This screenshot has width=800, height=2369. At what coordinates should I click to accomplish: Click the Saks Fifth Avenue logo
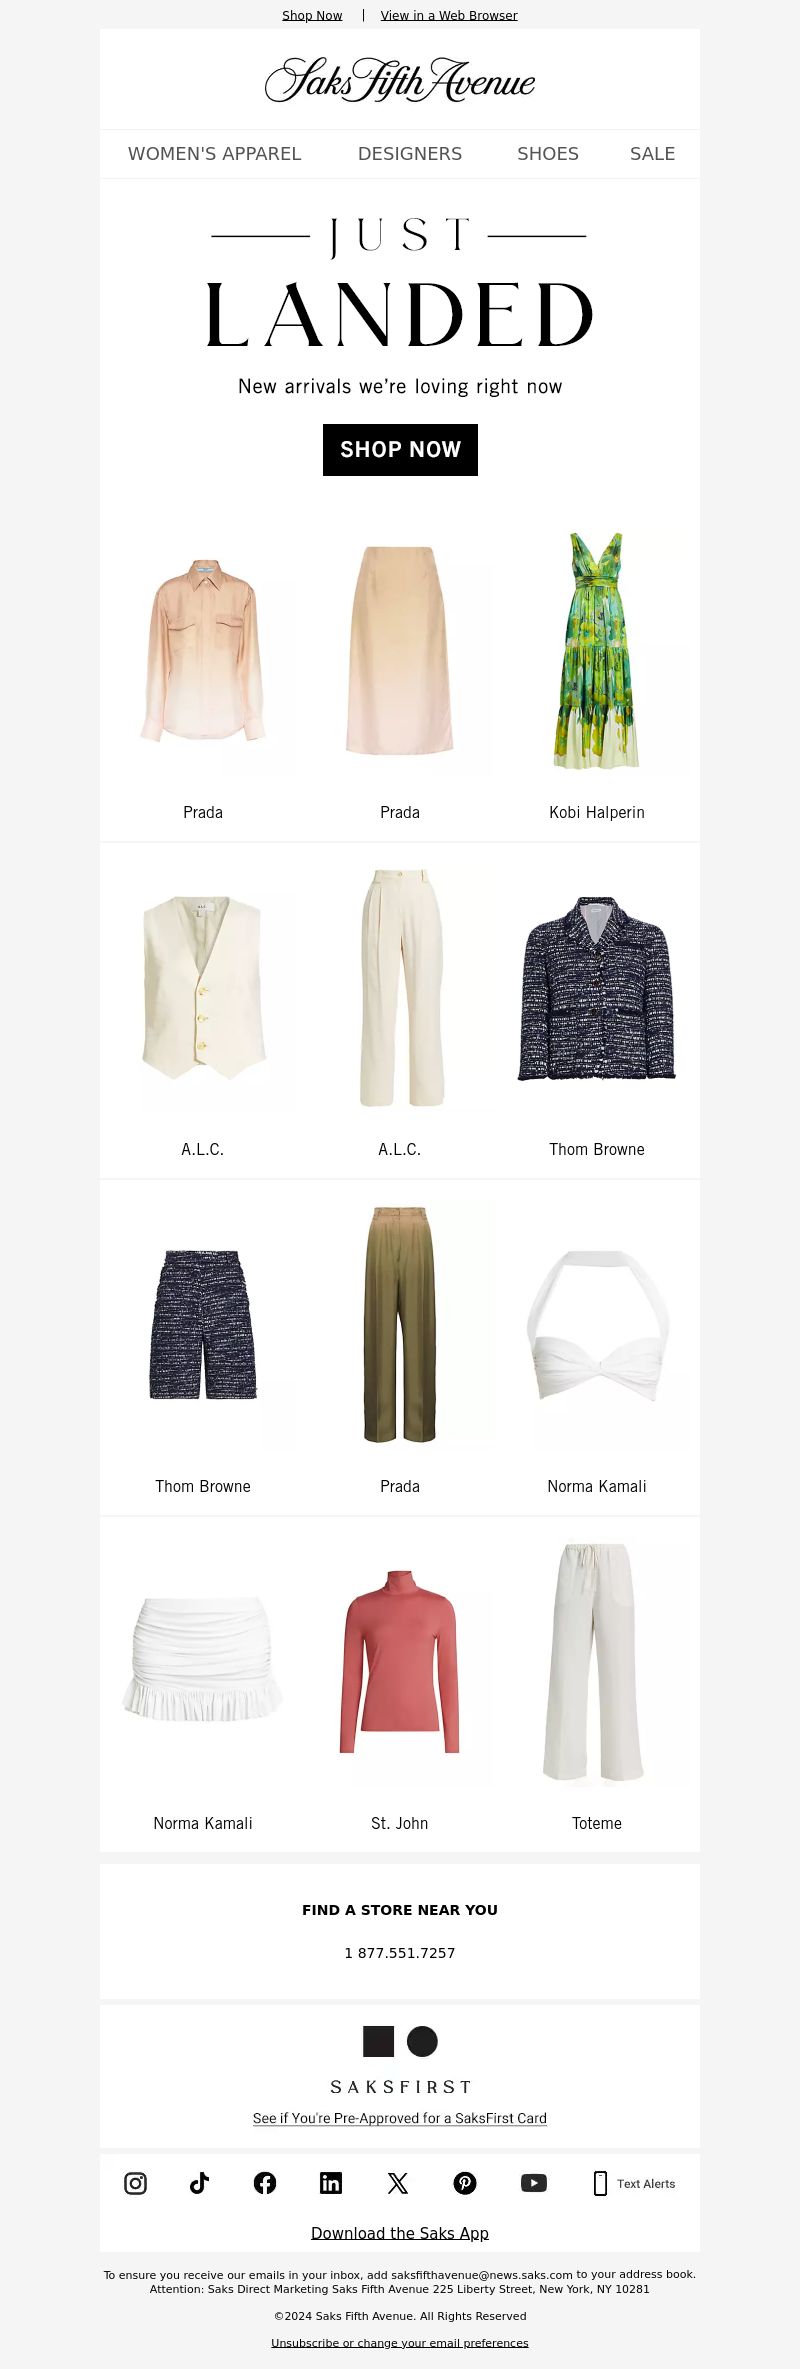point(400,80)
